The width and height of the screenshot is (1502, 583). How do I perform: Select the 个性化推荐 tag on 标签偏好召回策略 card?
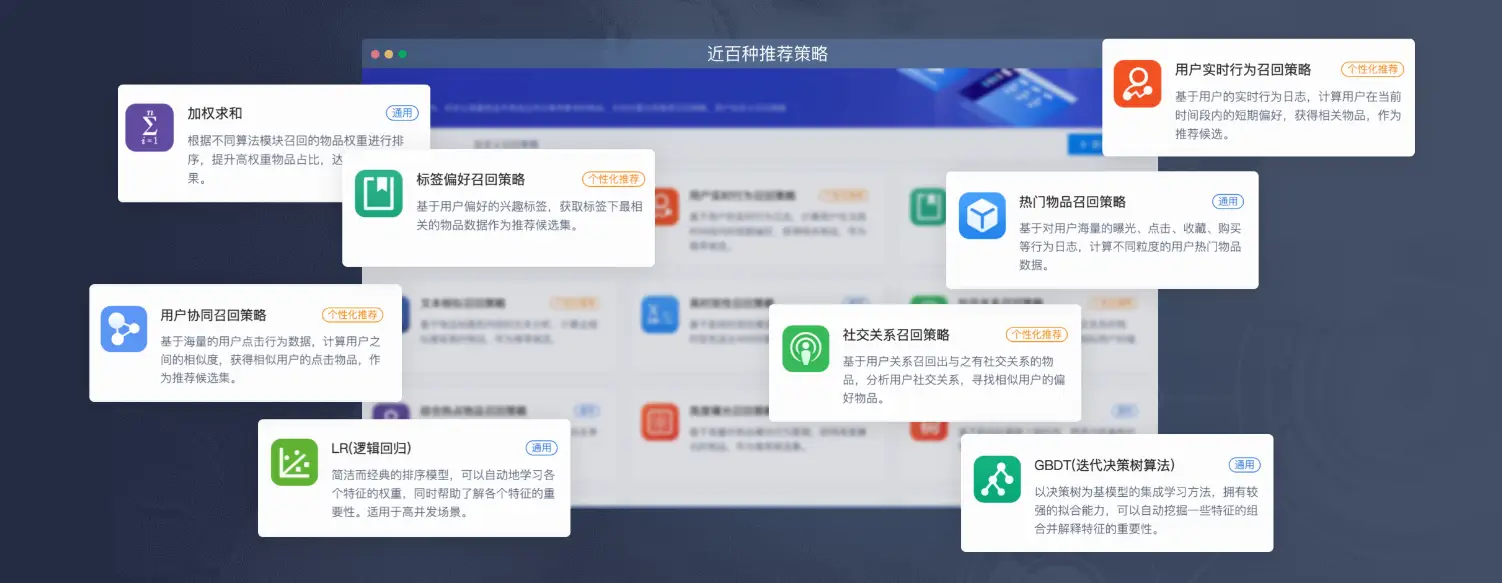coord(613,180)
